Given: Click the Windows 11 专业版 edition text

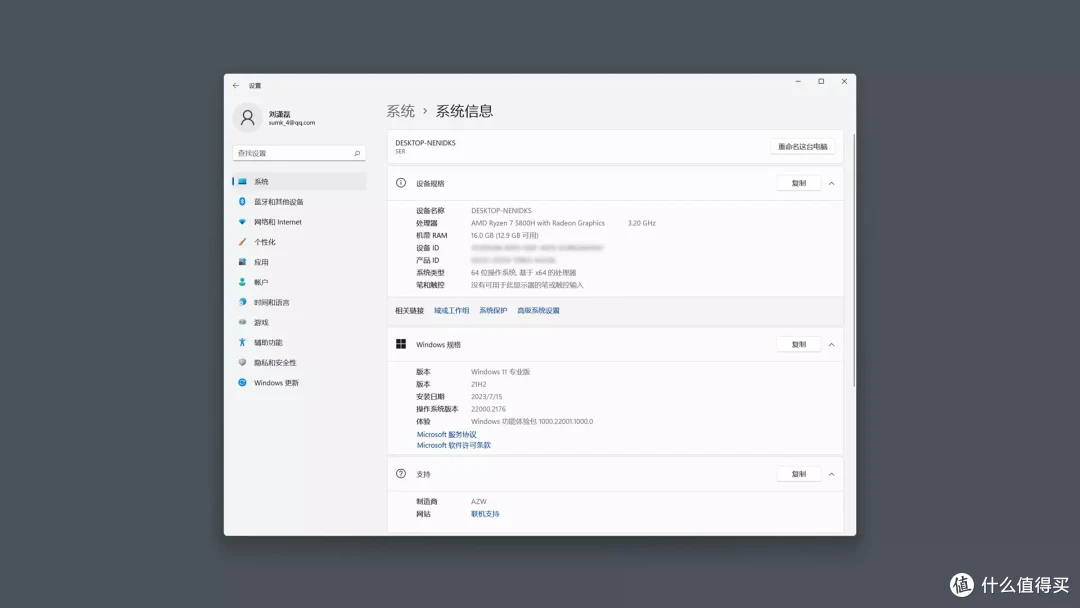Looking at the screenshot, I should pos(500,372).
